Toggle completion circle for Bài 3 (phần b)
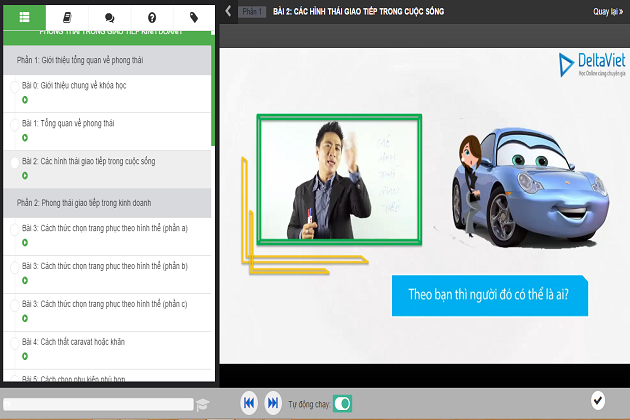Image resolution: width=630 pixels, height=420 pixels. click(x=14, y=267)
